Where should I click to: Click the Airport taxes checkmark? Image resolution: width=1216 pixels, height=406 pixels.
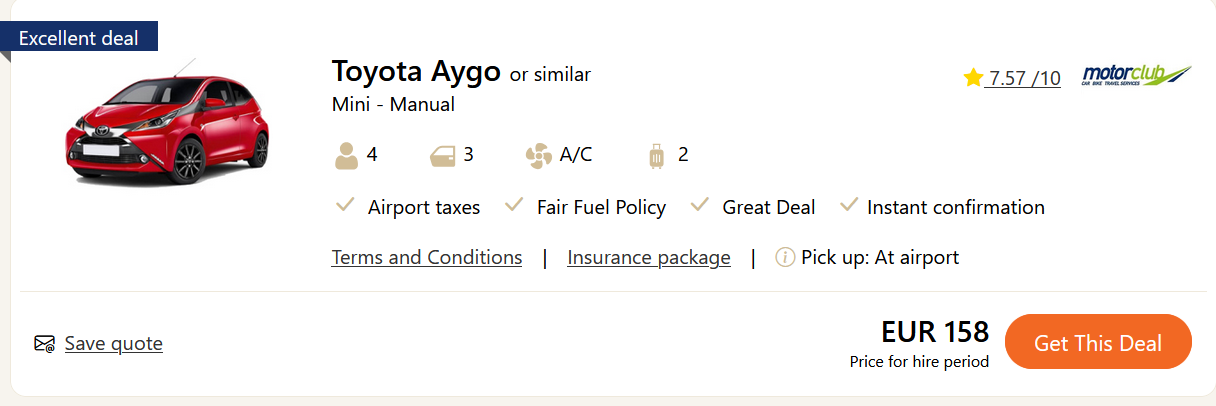pyautogui.click(x=346, y=206)
